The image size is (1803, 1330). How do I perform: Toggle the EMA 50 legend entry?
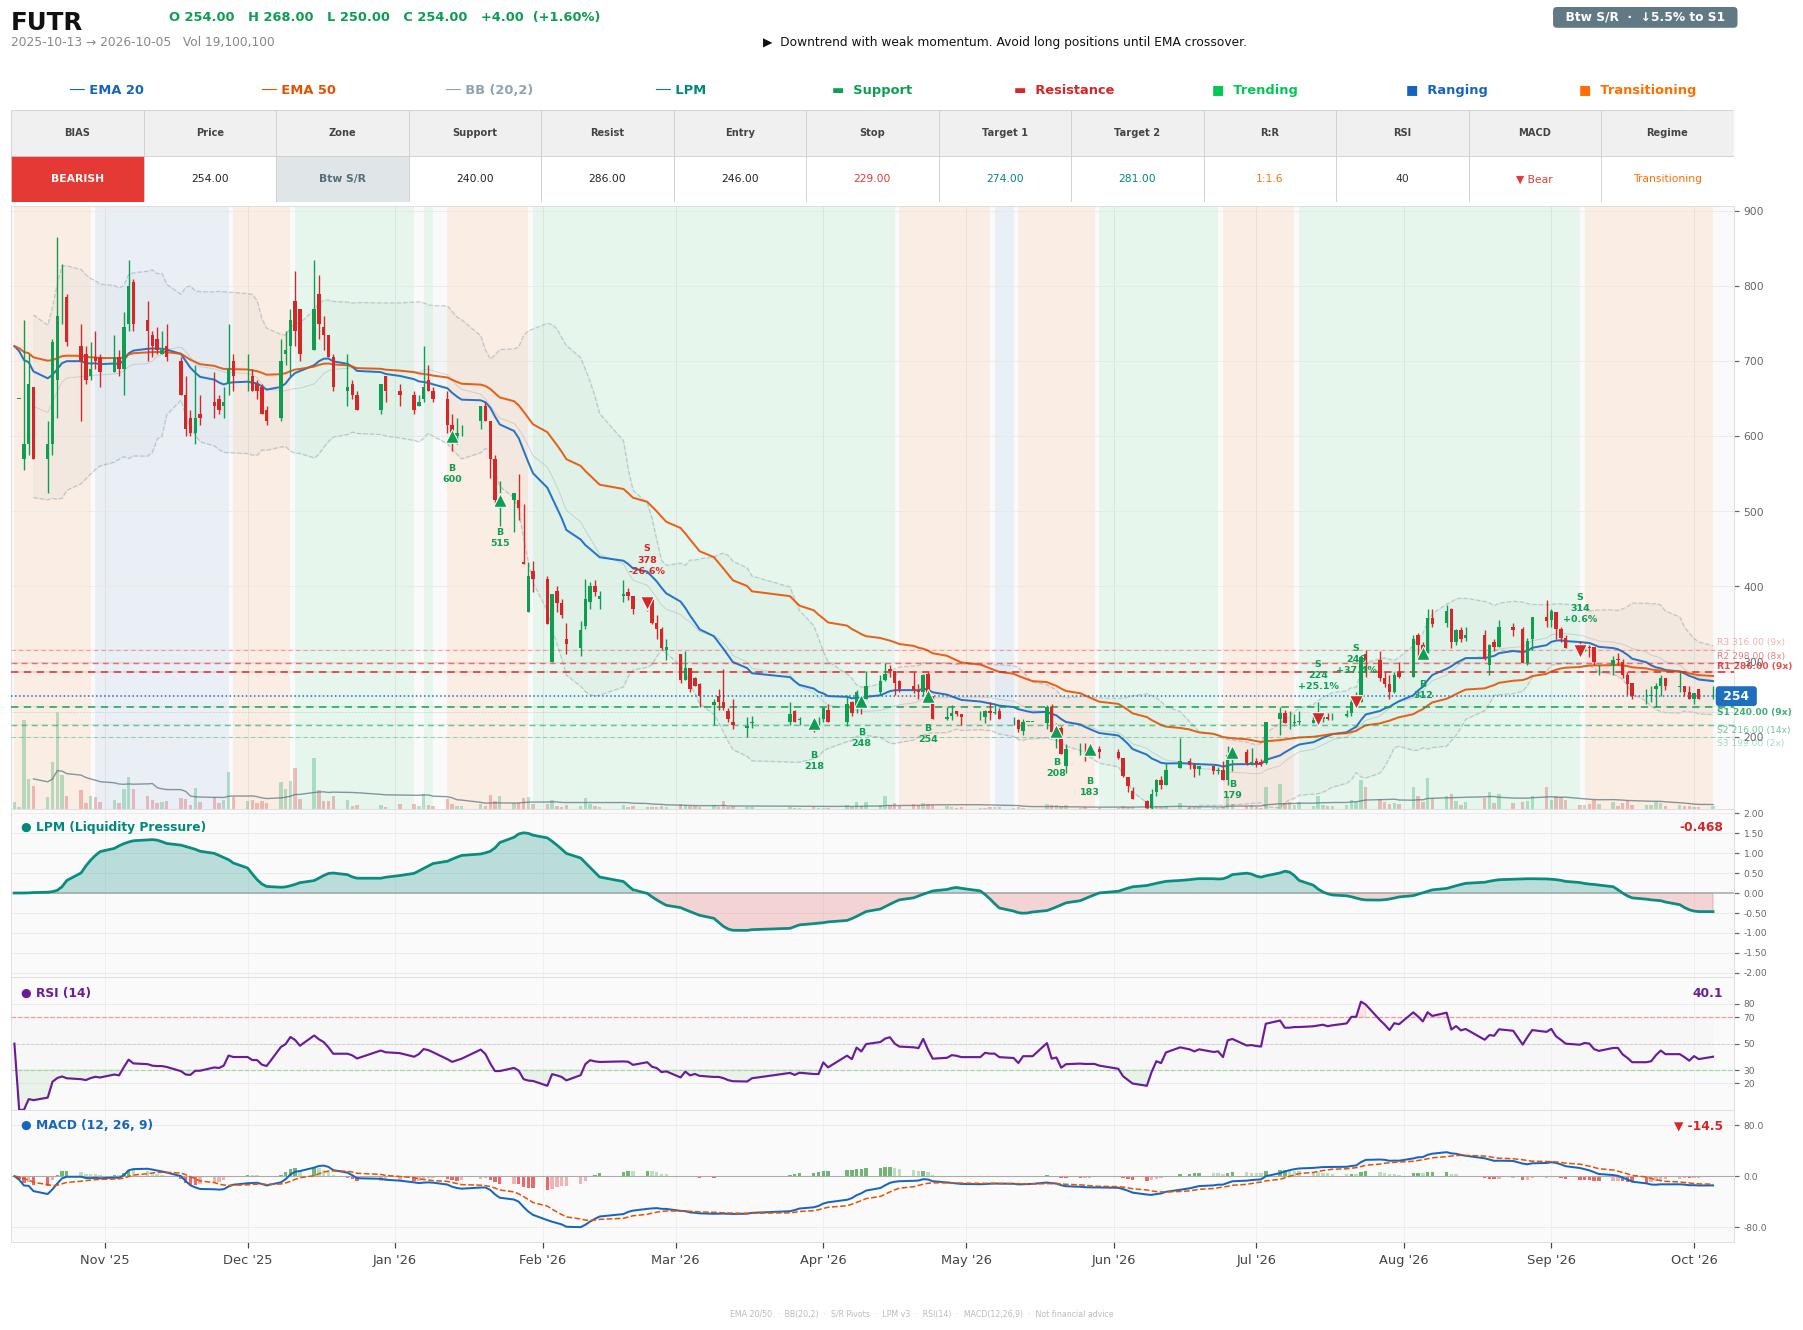299,90
